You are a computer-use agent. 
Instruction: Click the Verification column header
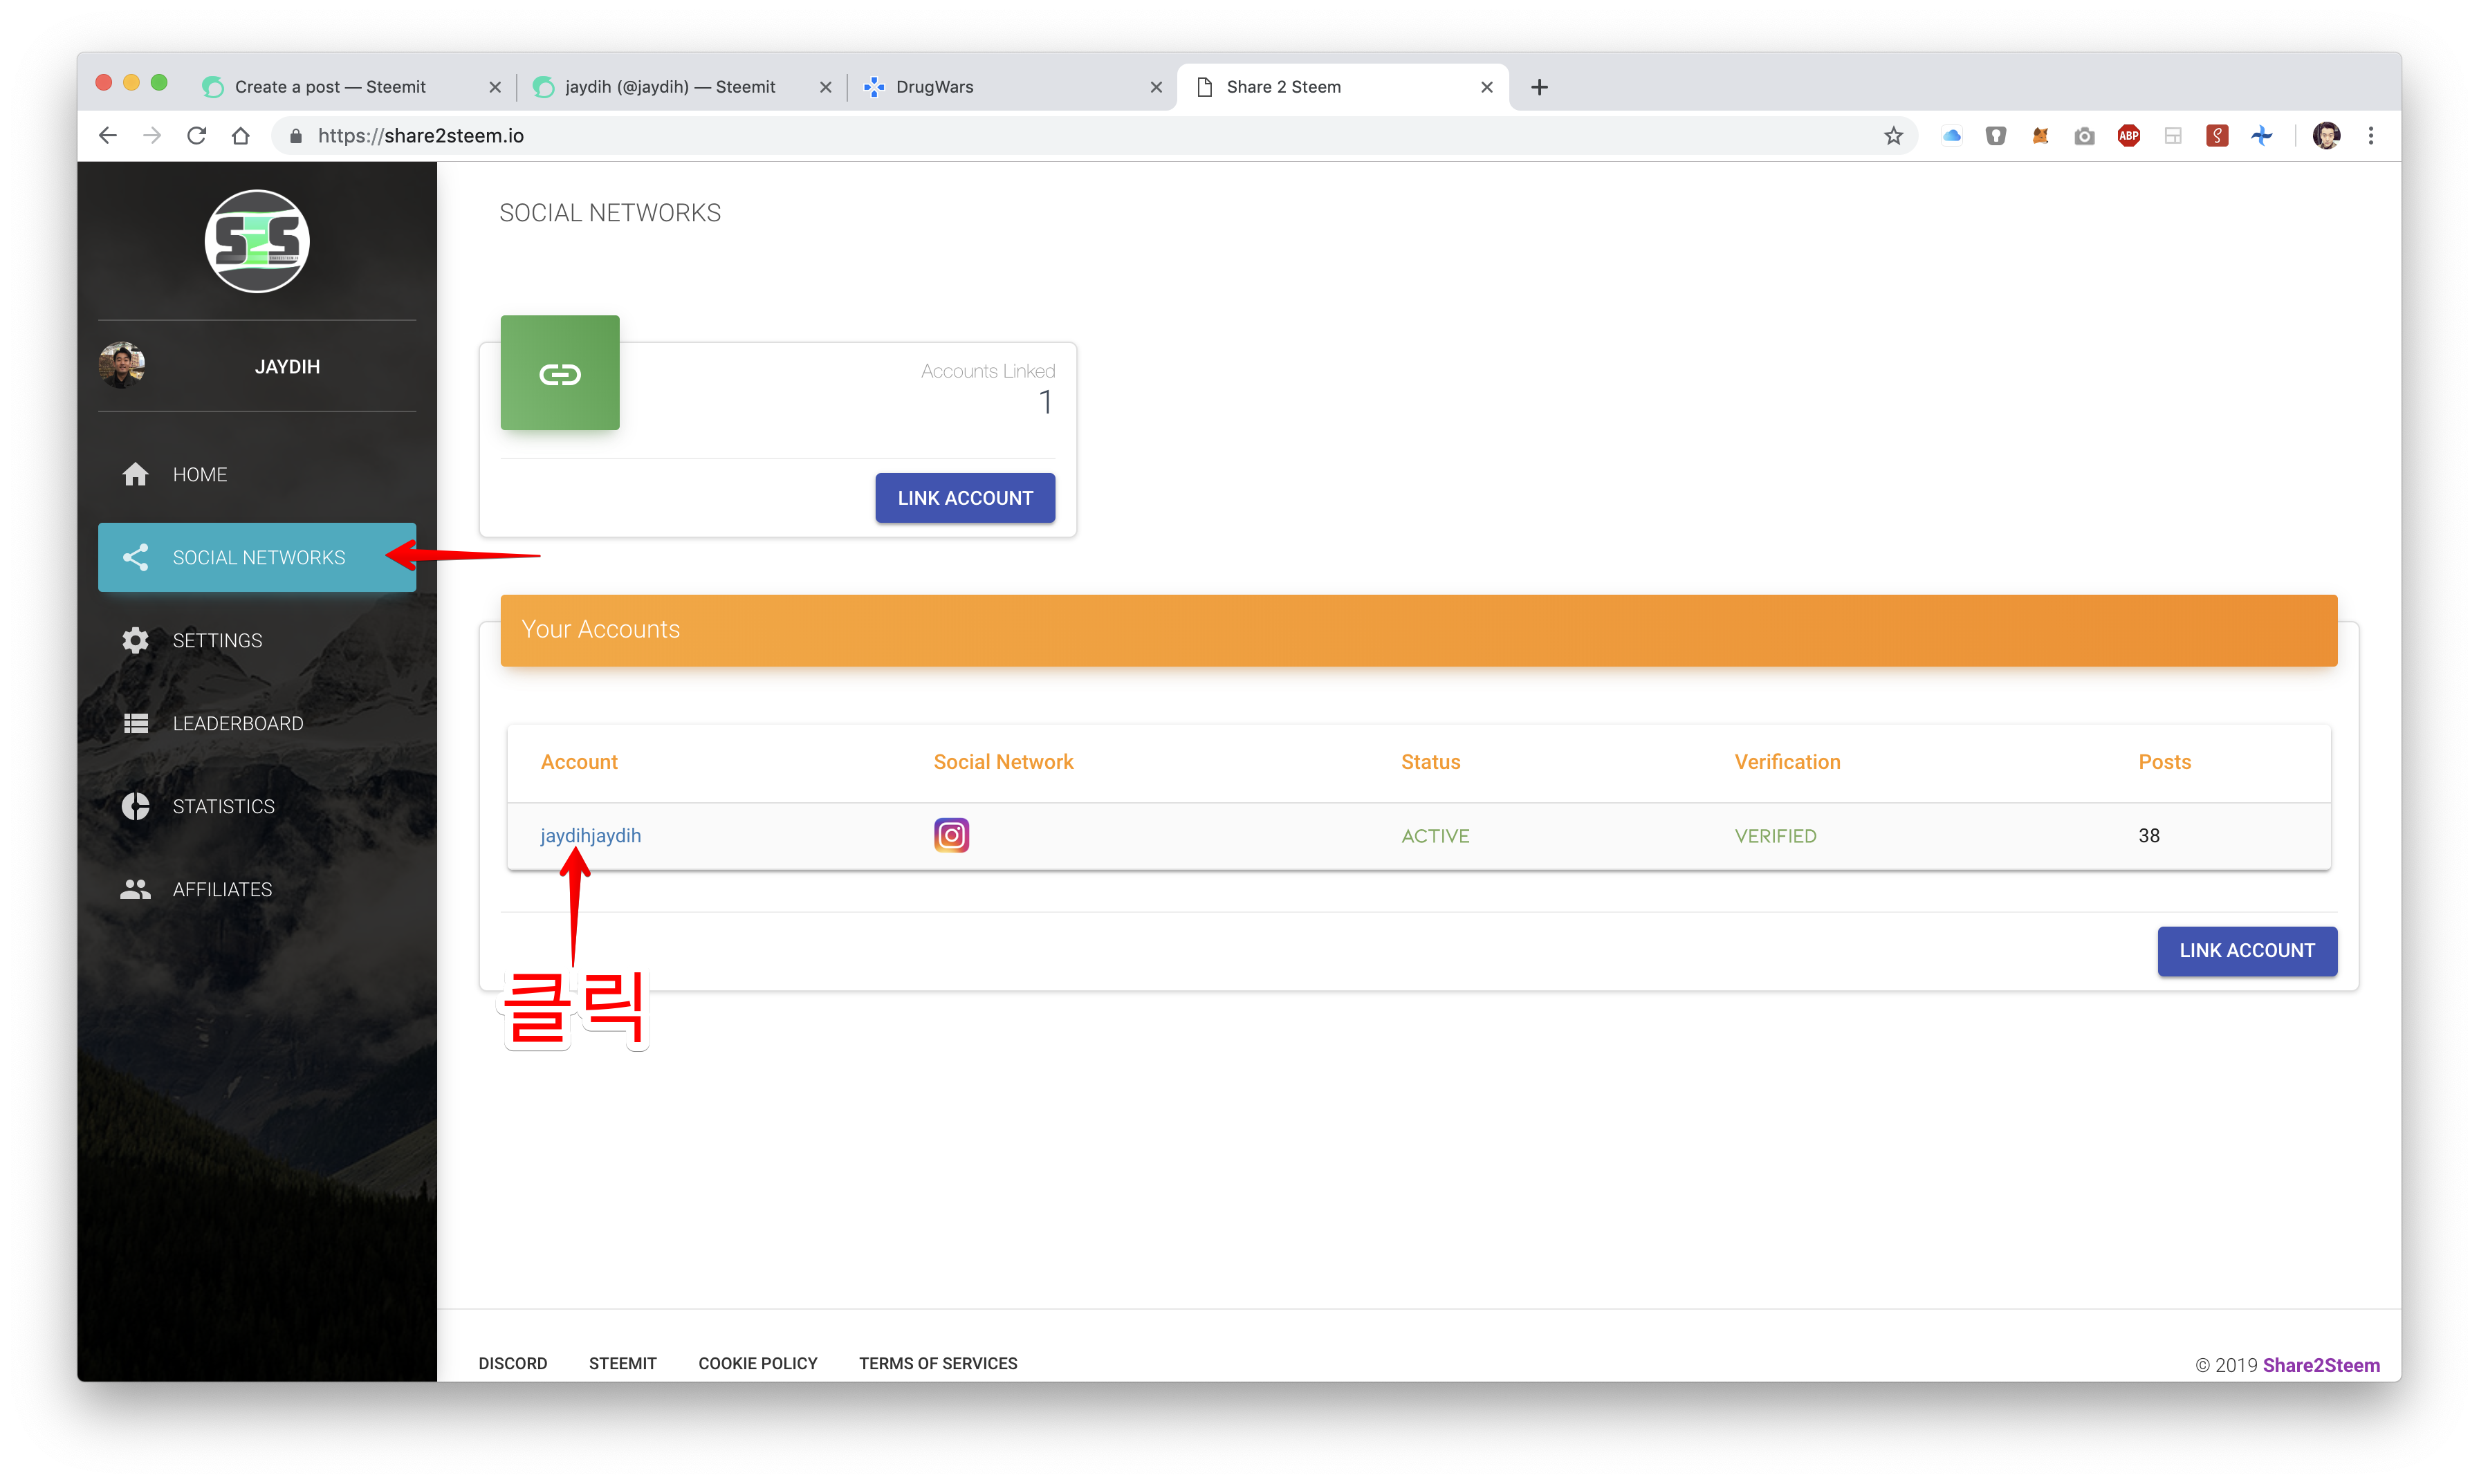pyautogui.click(x=1787, y=762)
